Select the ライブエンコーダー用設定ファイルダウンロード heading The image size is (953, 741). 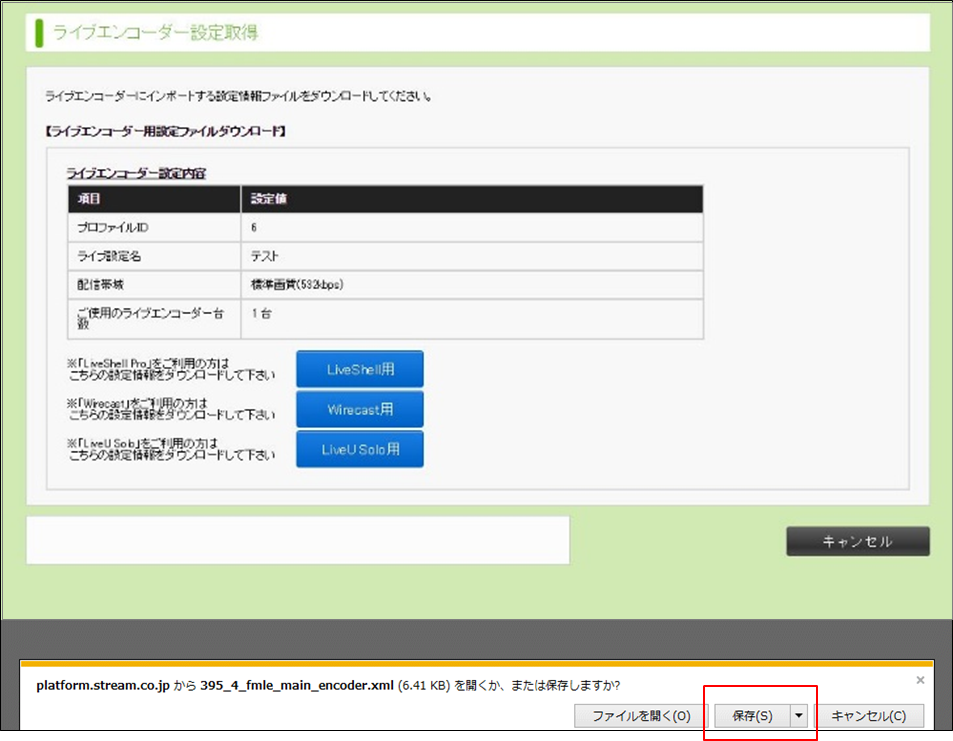pos(165,131)
